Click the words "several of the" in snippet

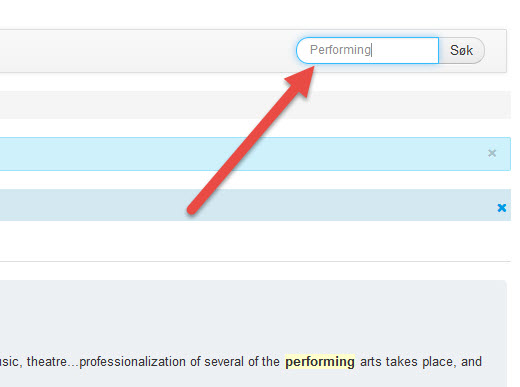(242, 362)
